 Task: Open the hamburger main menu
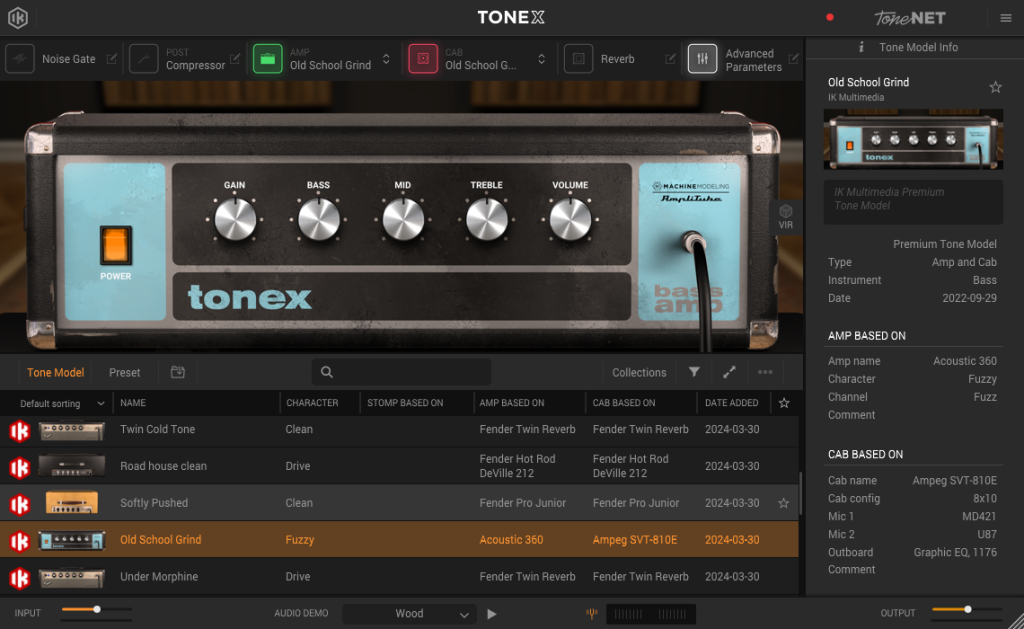tap(1006, 18)
